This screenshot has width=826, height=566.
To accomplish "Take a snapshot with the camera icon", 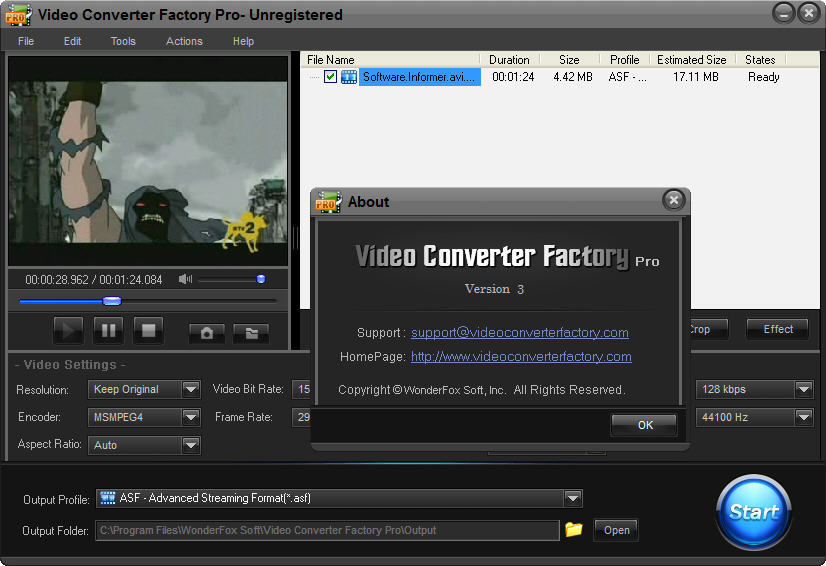I will click(x=207, y=333).
